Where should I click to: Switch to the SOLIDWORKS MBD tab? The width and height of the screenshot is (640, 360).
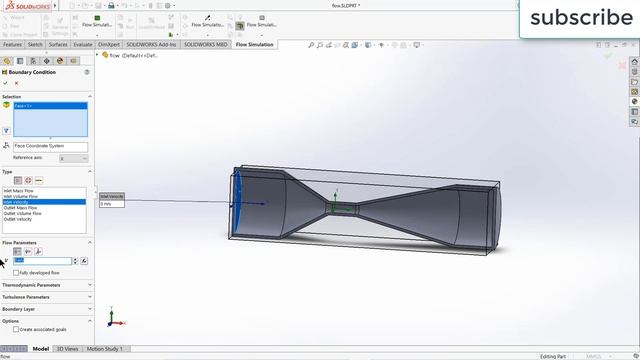click(x=206, y=44)
